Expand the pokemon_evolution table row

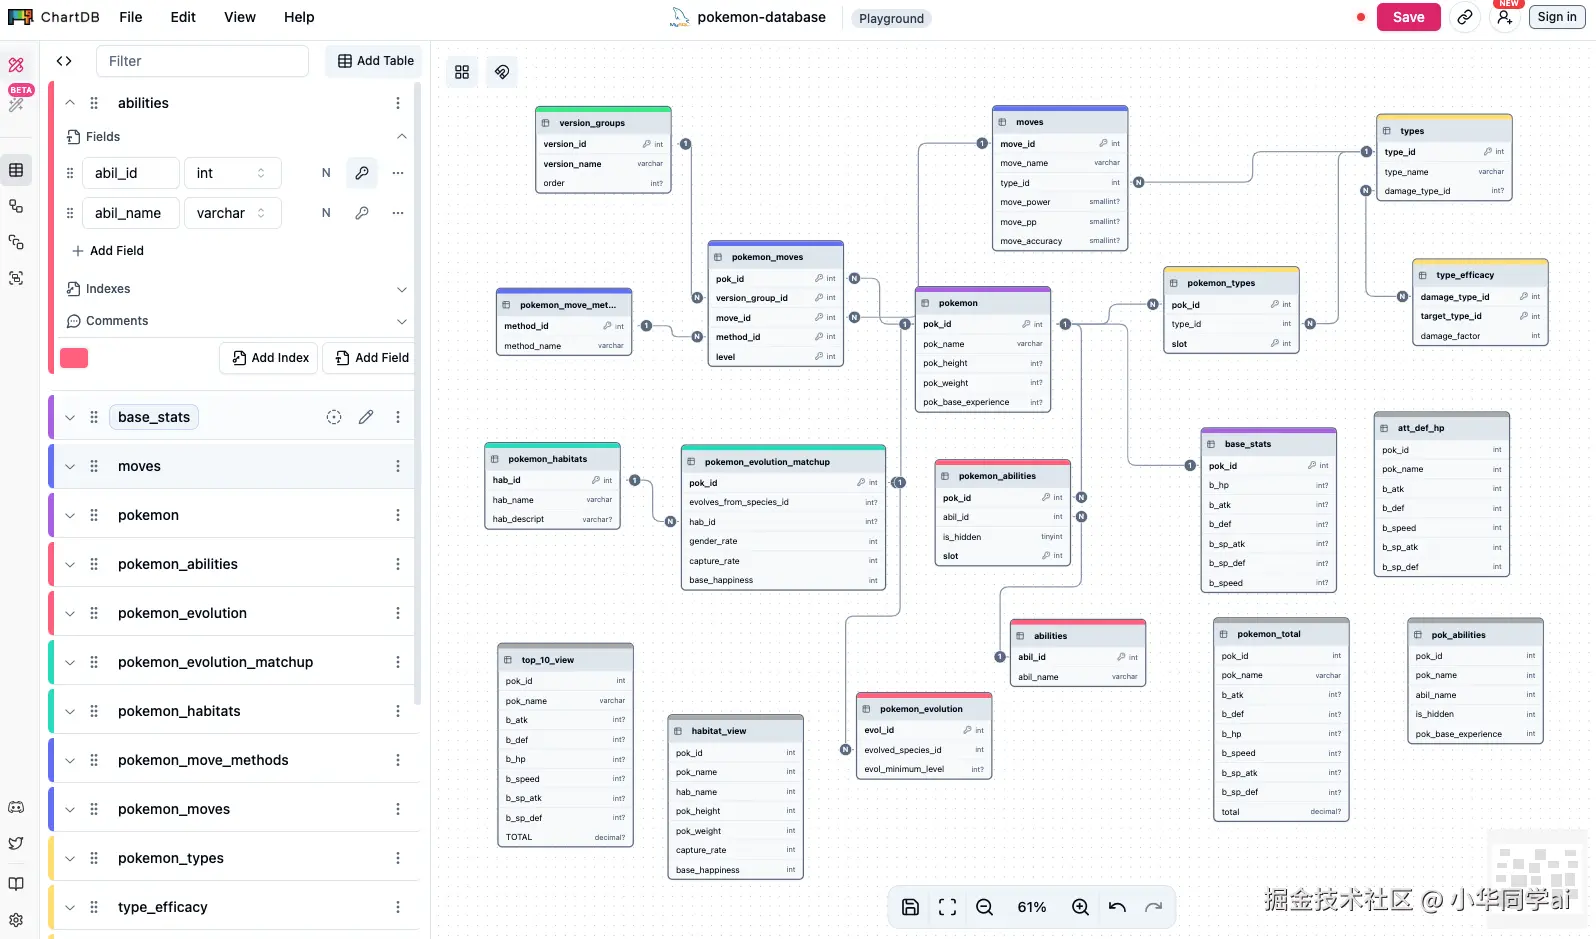click(70, 613)
